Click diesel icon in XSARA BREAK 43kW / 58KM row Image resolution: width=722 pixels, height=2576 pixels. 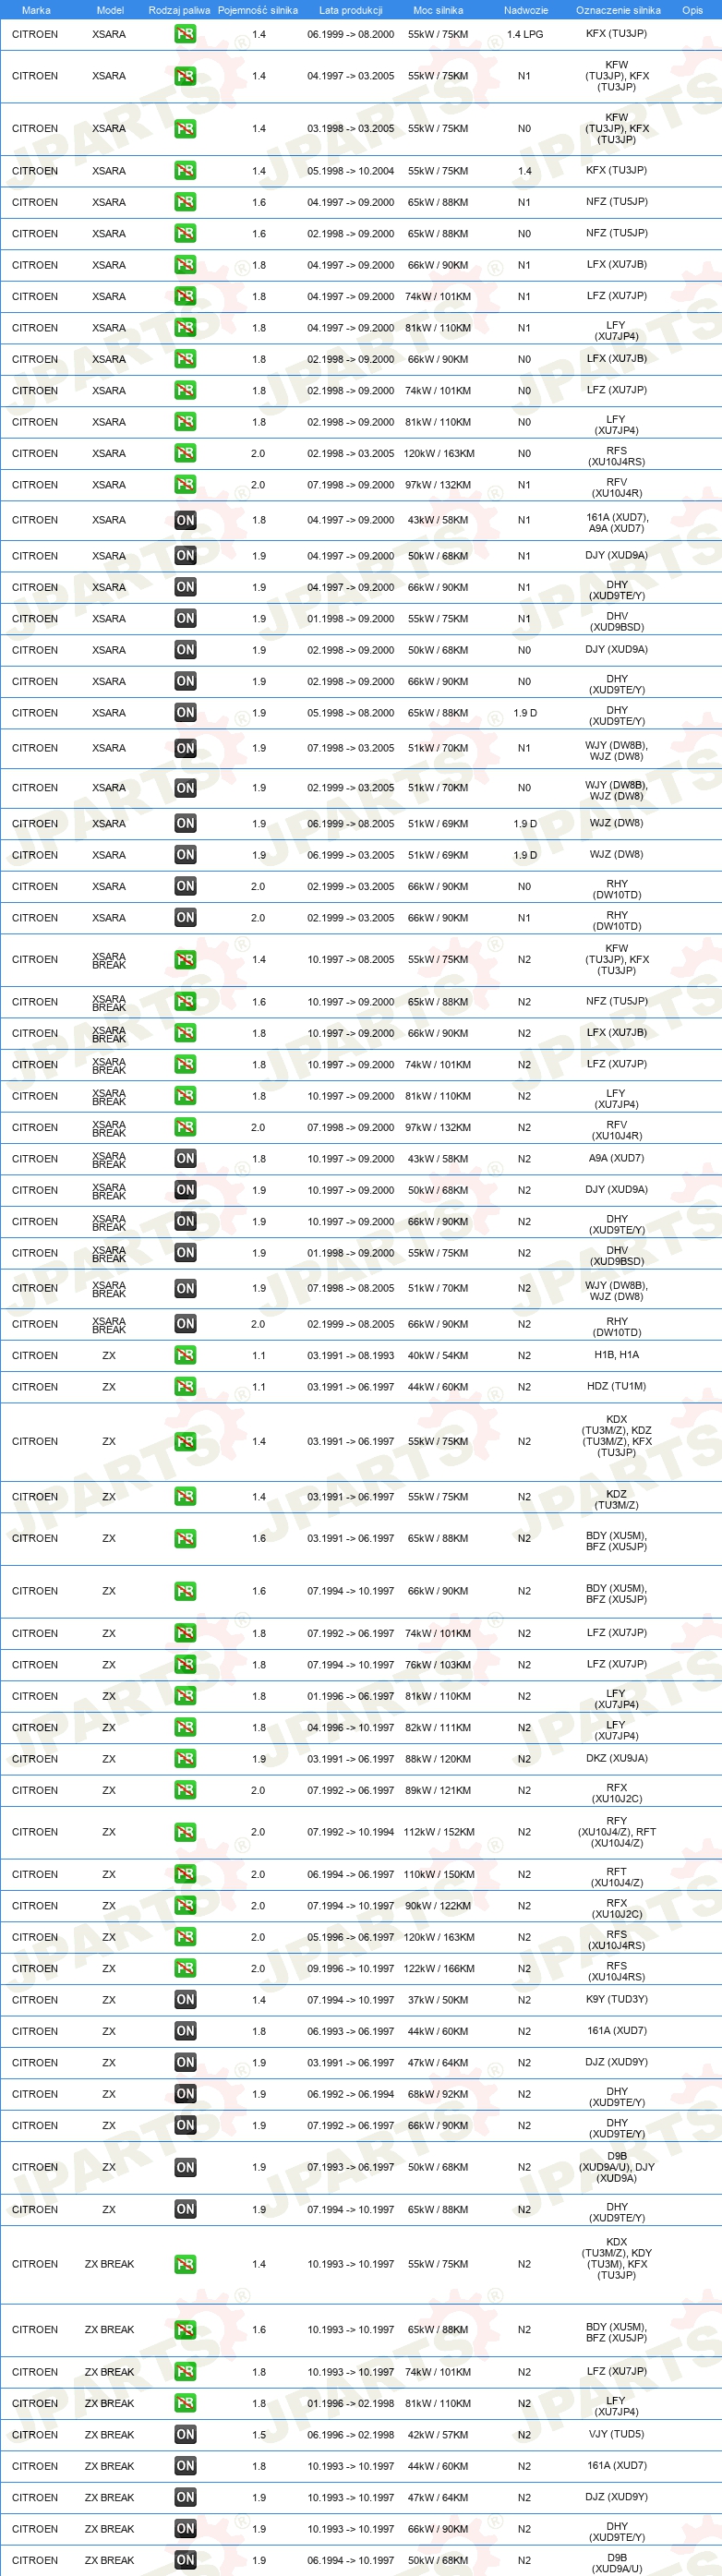tap(185, 1159)
